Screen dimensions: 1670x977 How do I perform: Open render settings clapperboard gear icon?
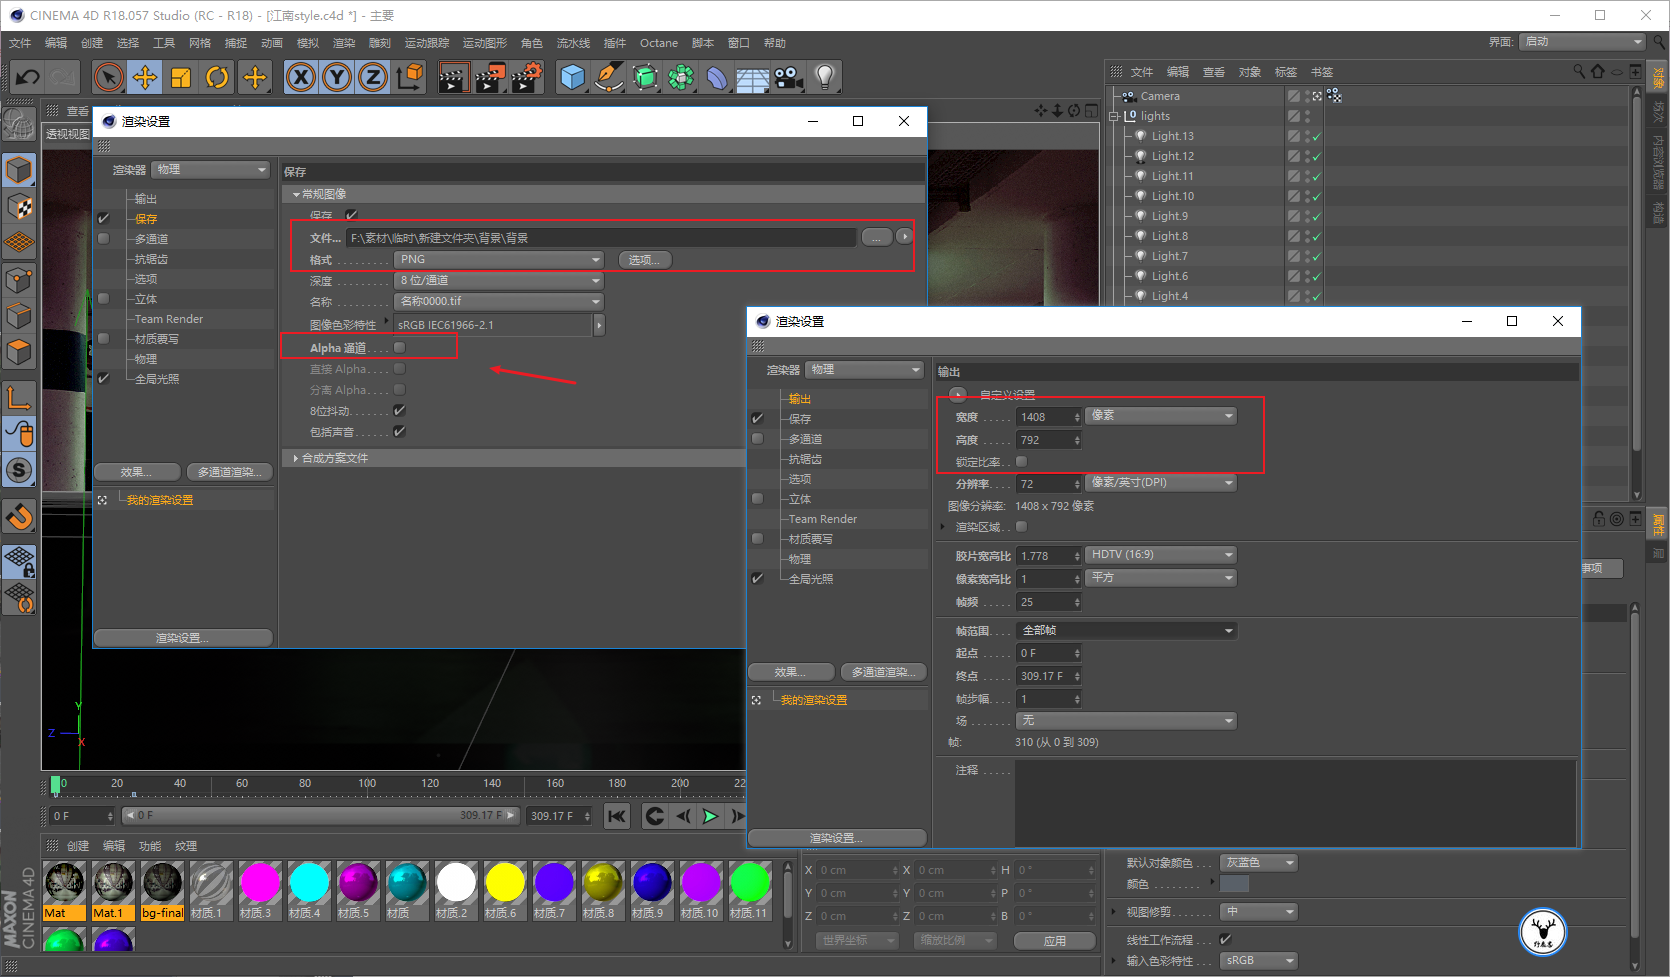click(x=527, y=77)
